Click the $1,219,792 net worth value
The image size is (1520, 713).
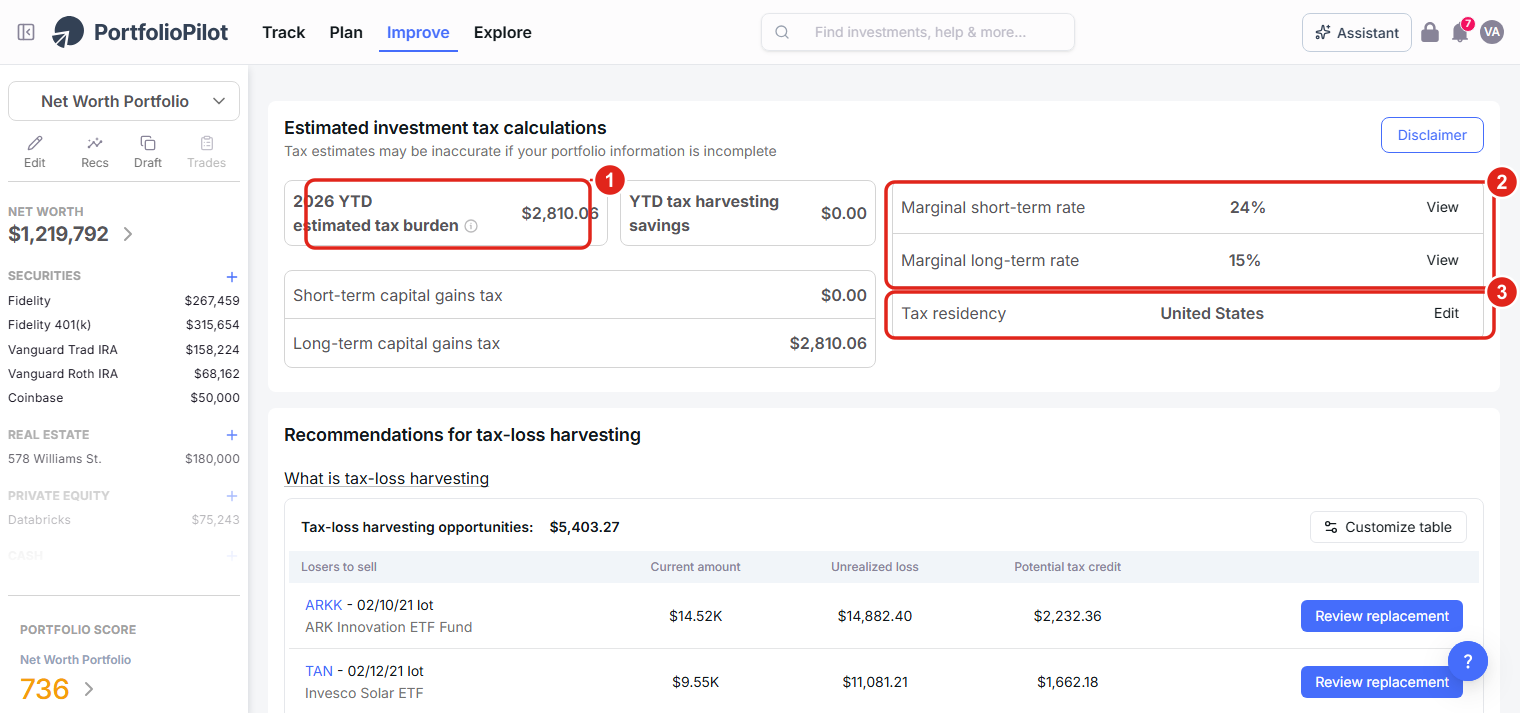pyautogui.click(x=58, y=234)
